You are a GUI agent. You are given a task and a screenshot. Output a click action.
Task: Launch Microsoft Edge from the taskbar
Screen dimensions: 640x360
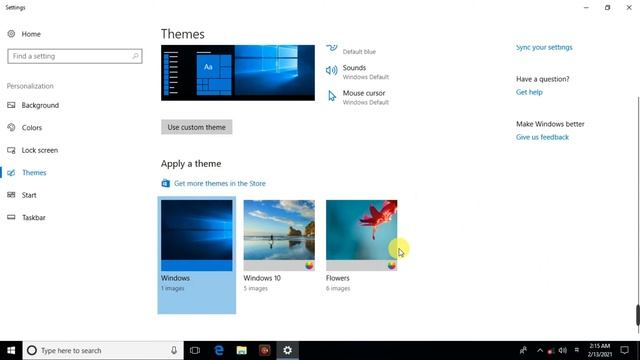click(219, 350)
